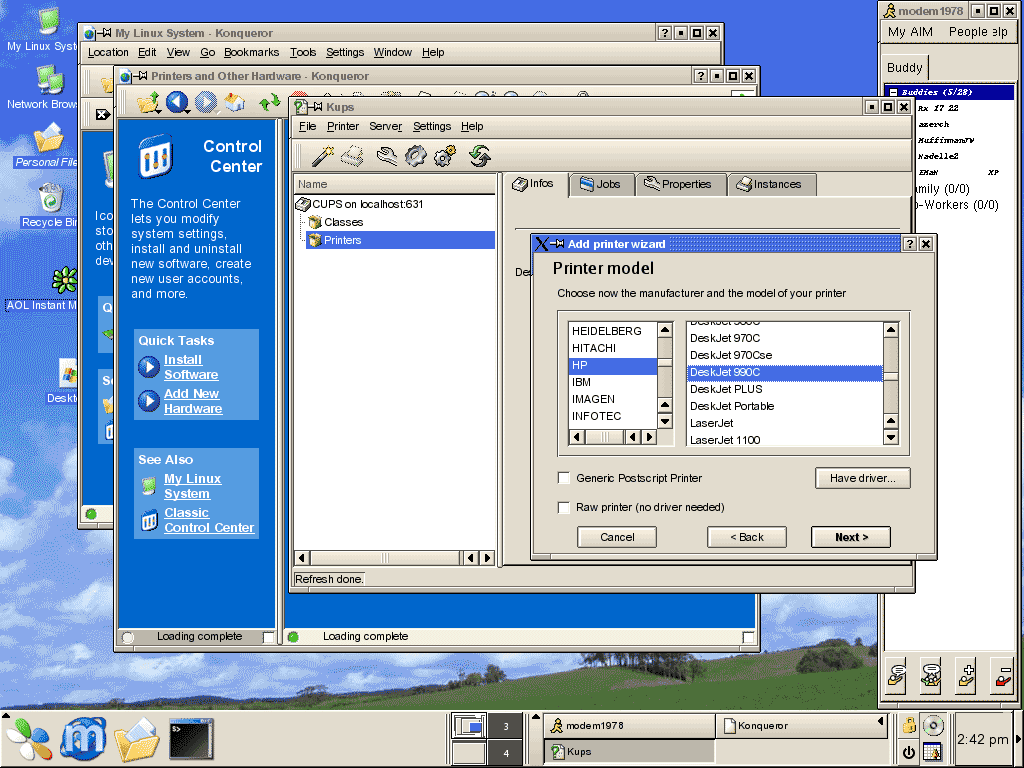
Task: Open the Add New Hardware link
Action: (x=193, y=401)
